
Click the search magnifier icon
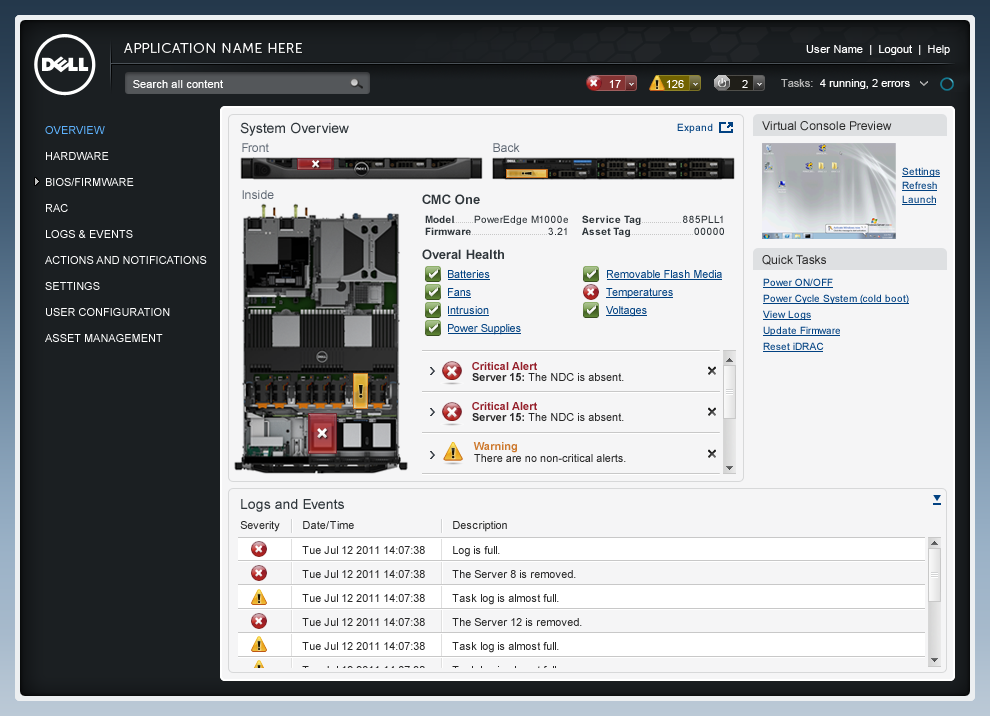[356, 83]
